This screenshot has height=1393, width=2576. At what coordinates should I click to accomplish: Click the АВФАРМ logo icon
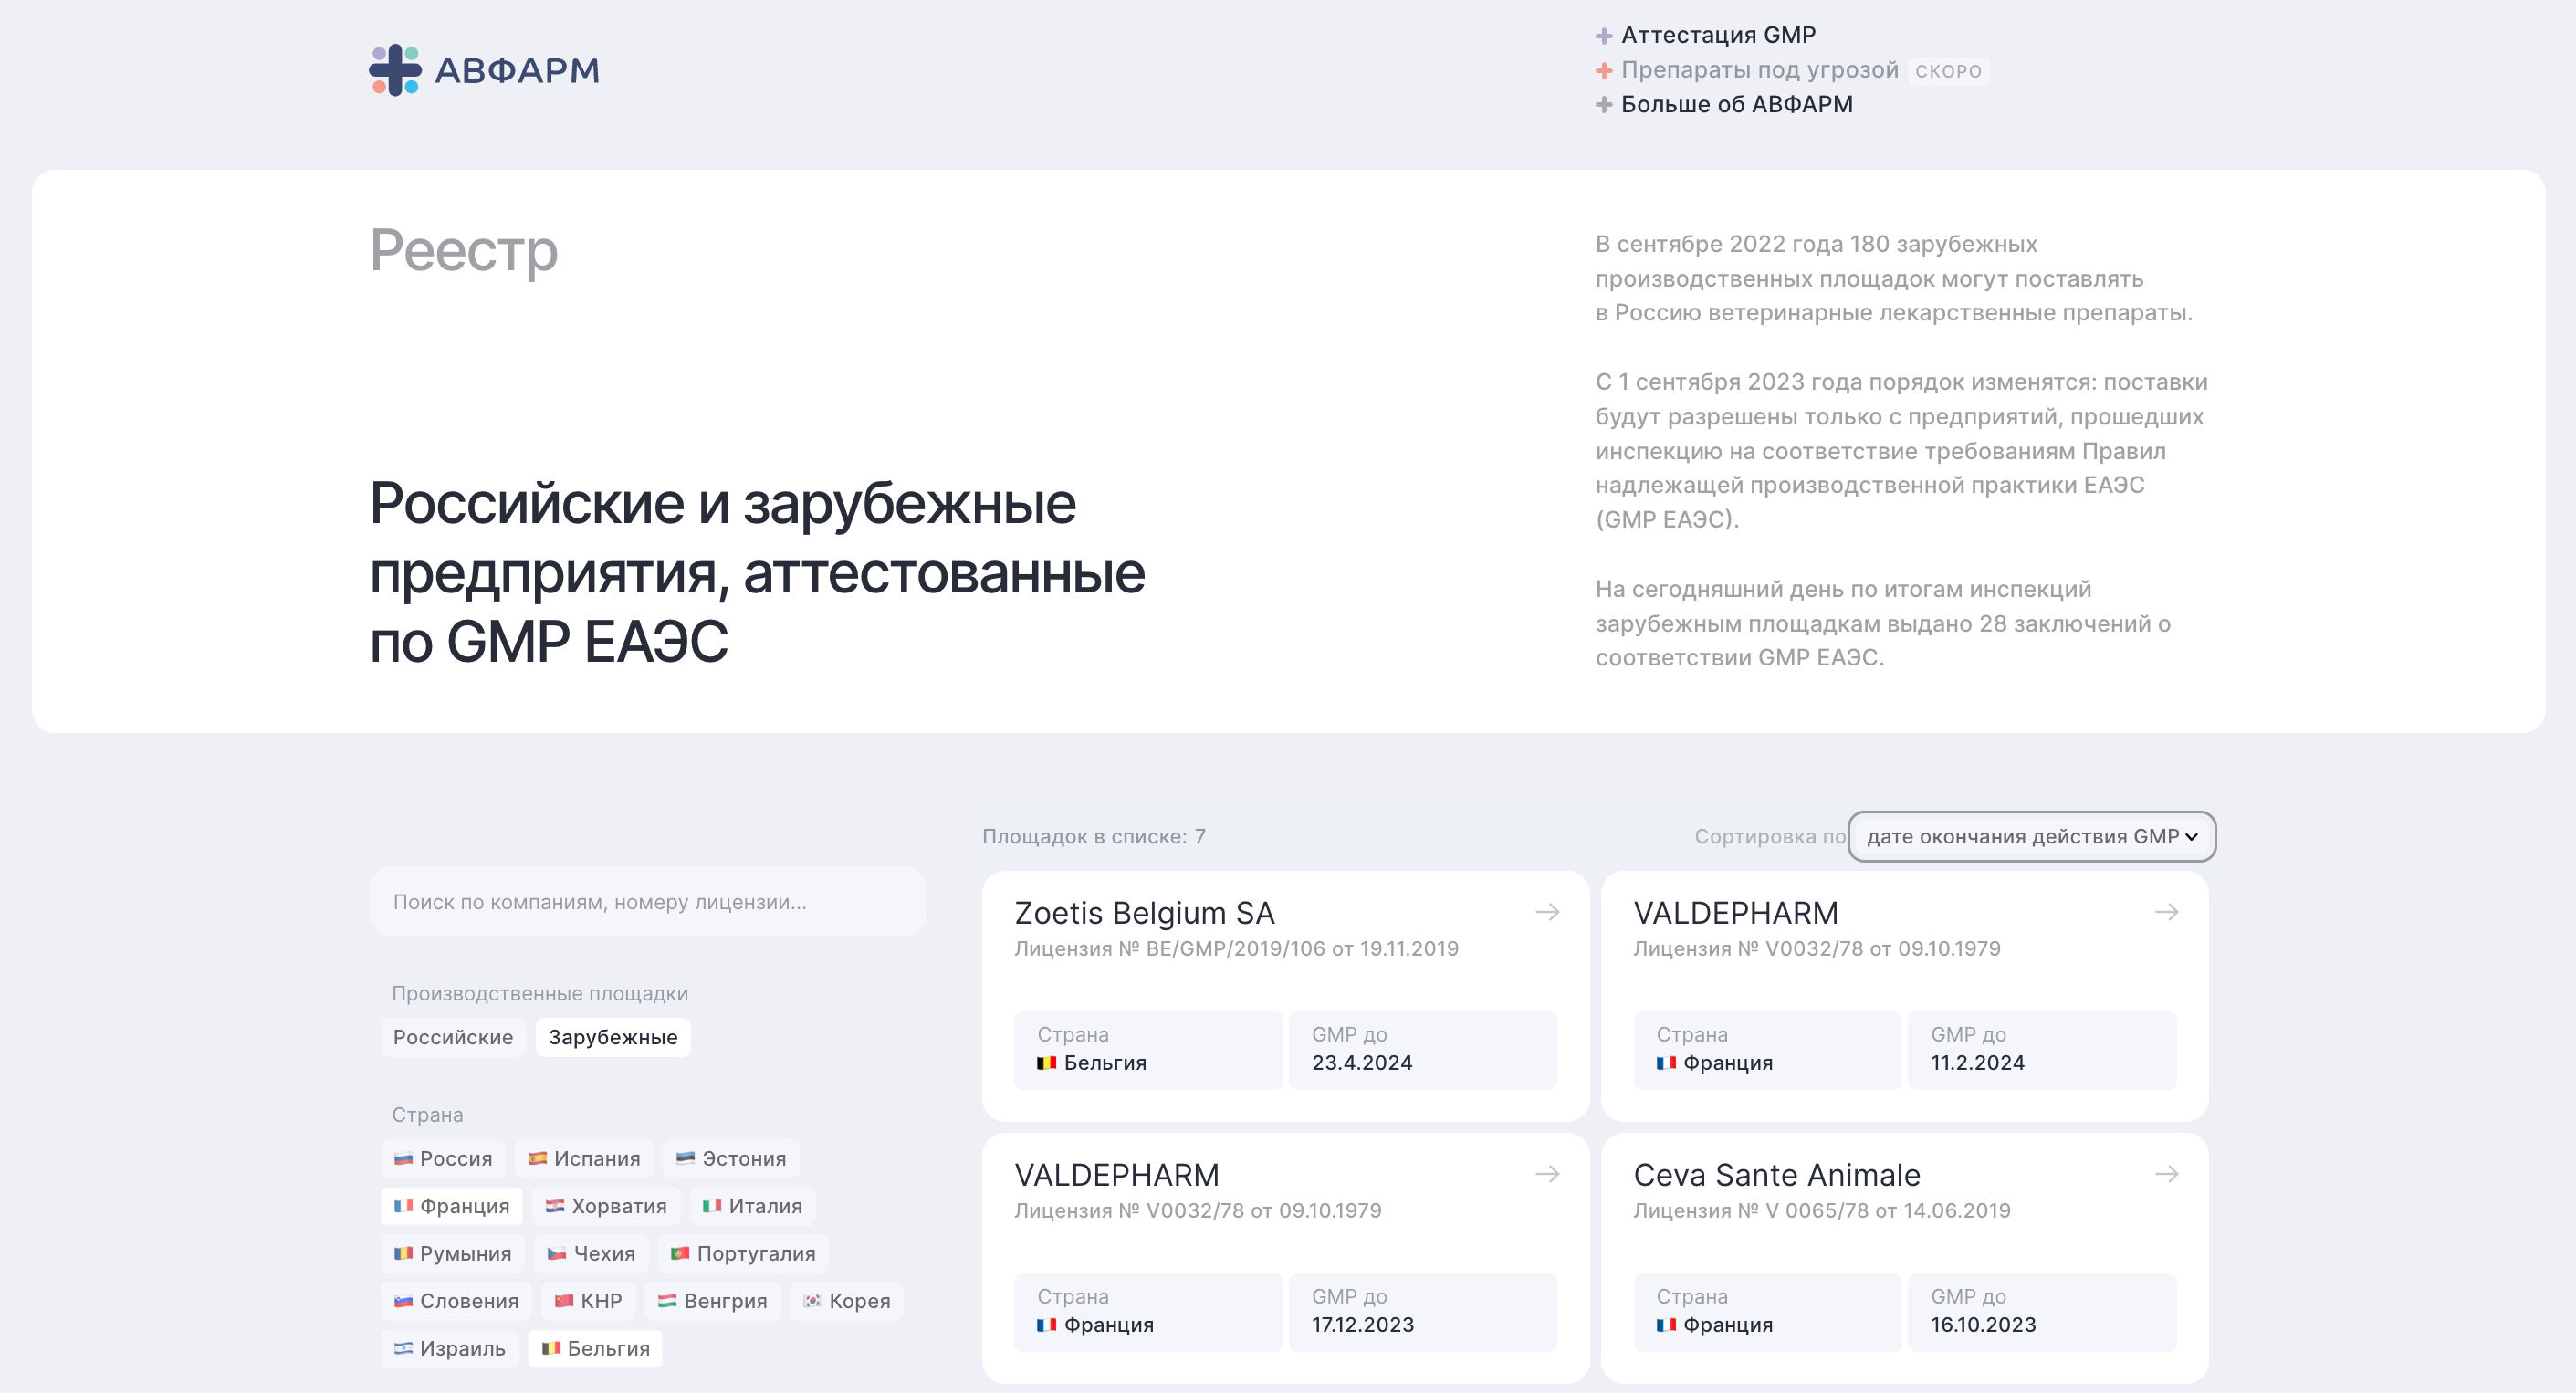click(x=395, y=70)
